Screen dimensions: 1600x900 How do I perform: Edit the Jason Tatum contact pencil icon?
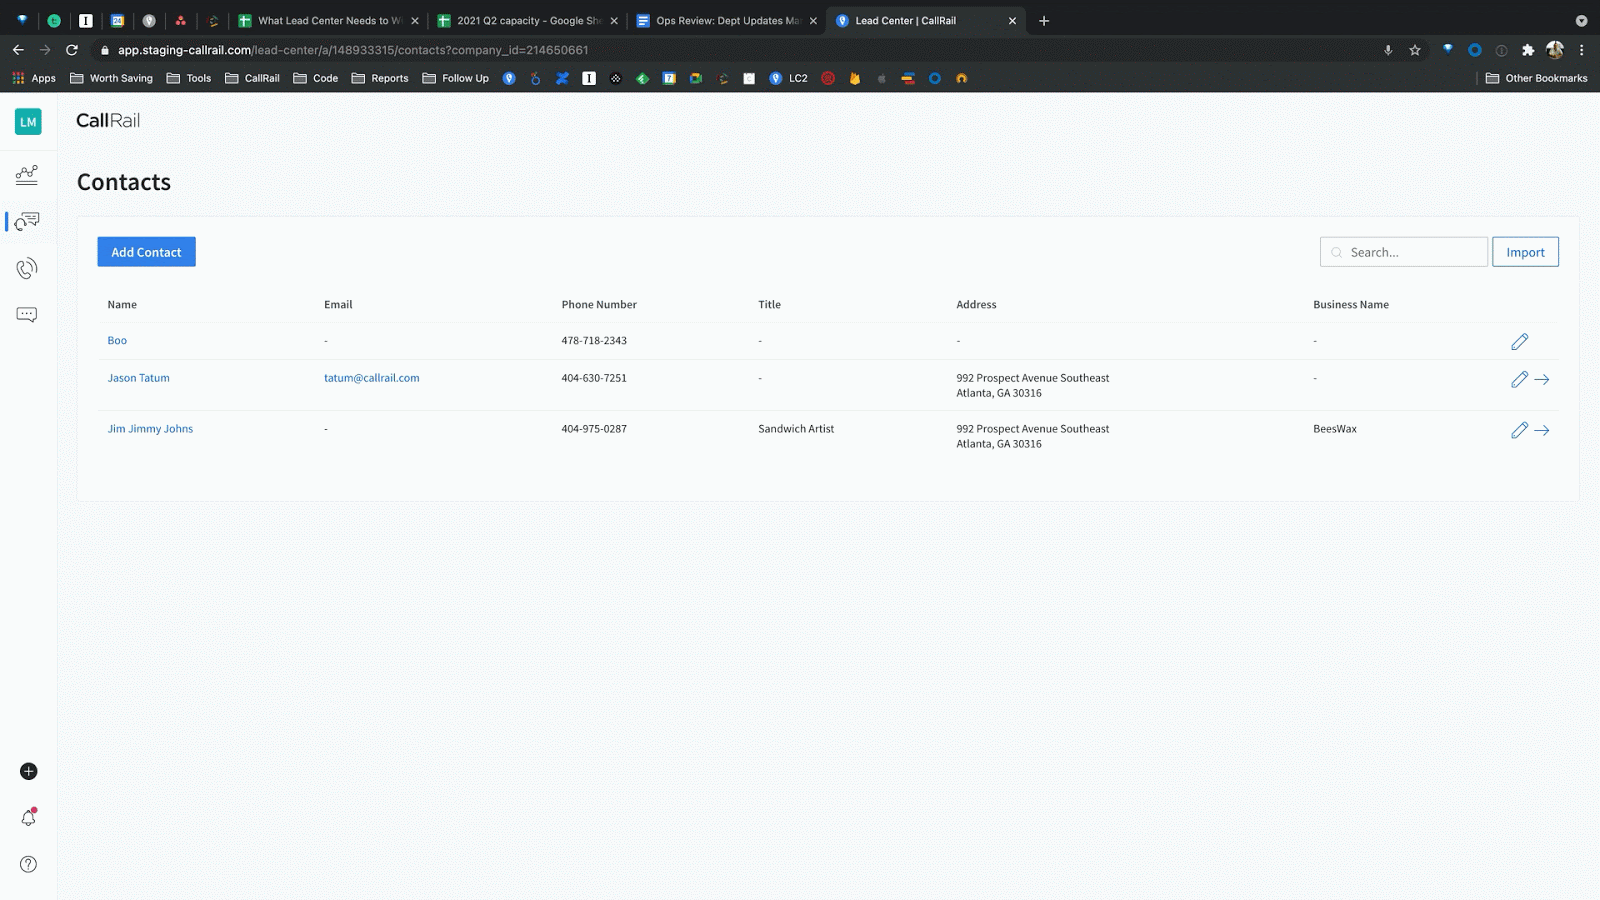[1519, 380]
